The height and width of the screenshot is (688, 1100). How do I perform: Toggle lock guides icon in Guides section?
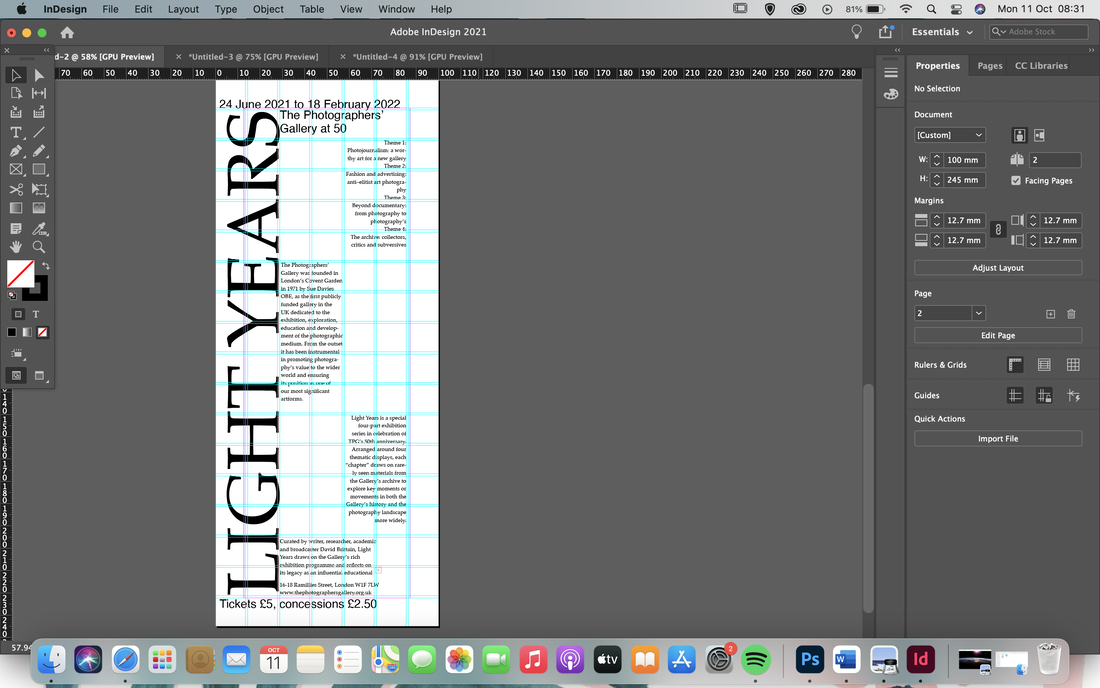click(1044, 396)
